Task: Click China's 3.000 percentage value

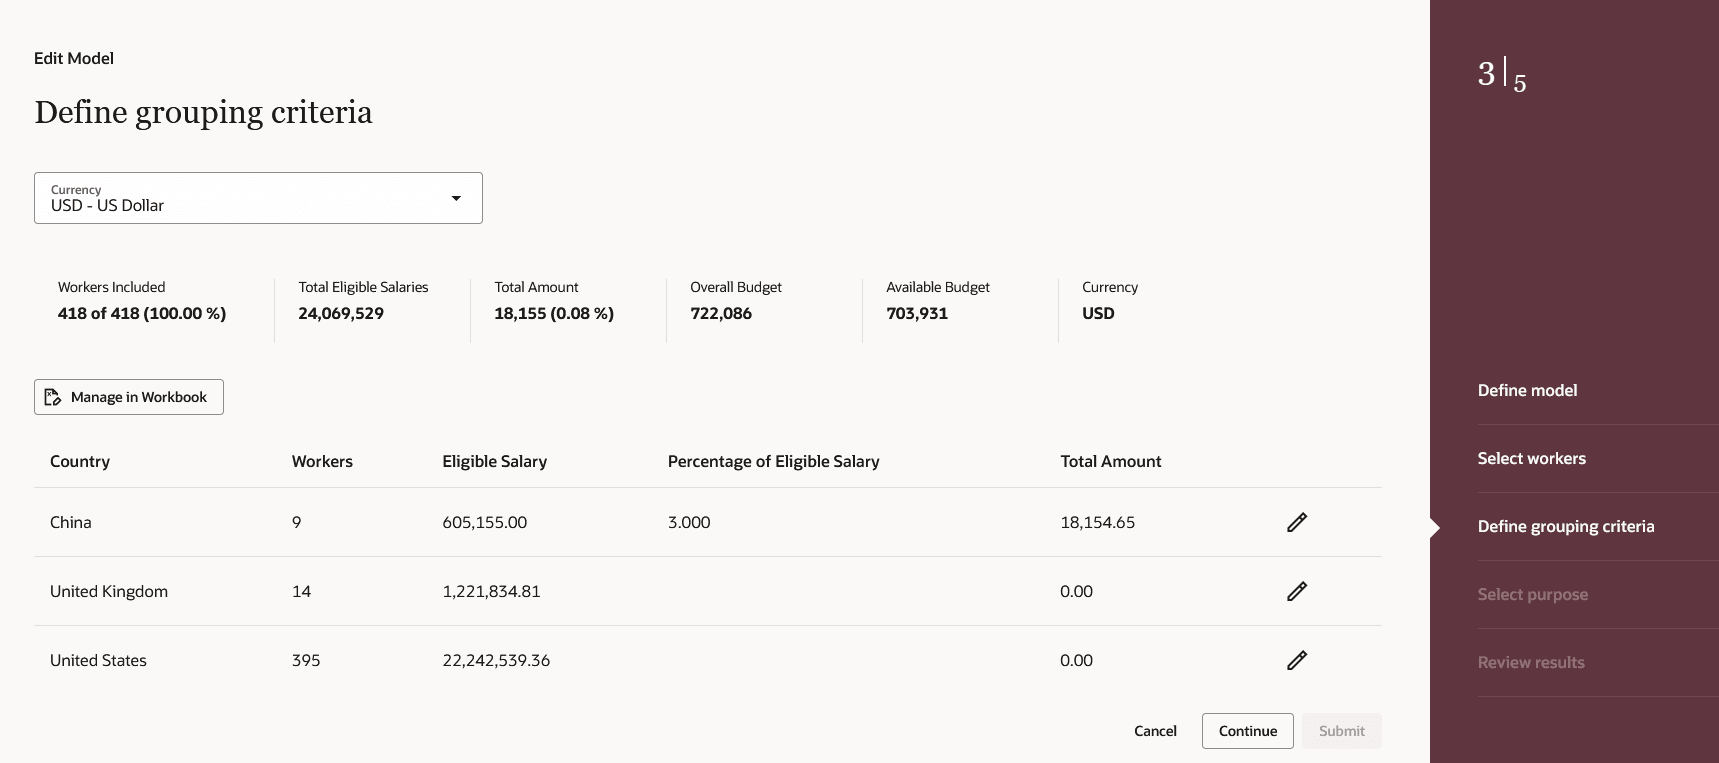Action: [689, 522]
